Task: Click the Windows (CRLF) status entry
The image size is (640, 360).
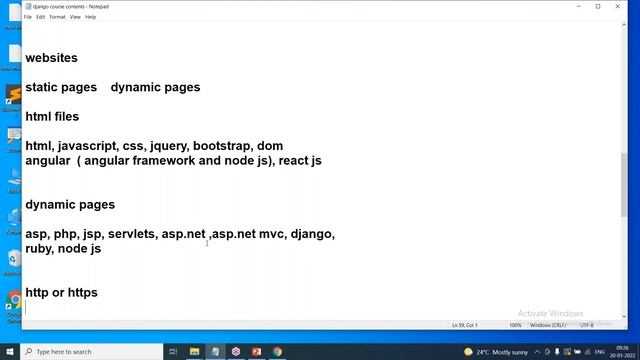Action: coord(548,325)
